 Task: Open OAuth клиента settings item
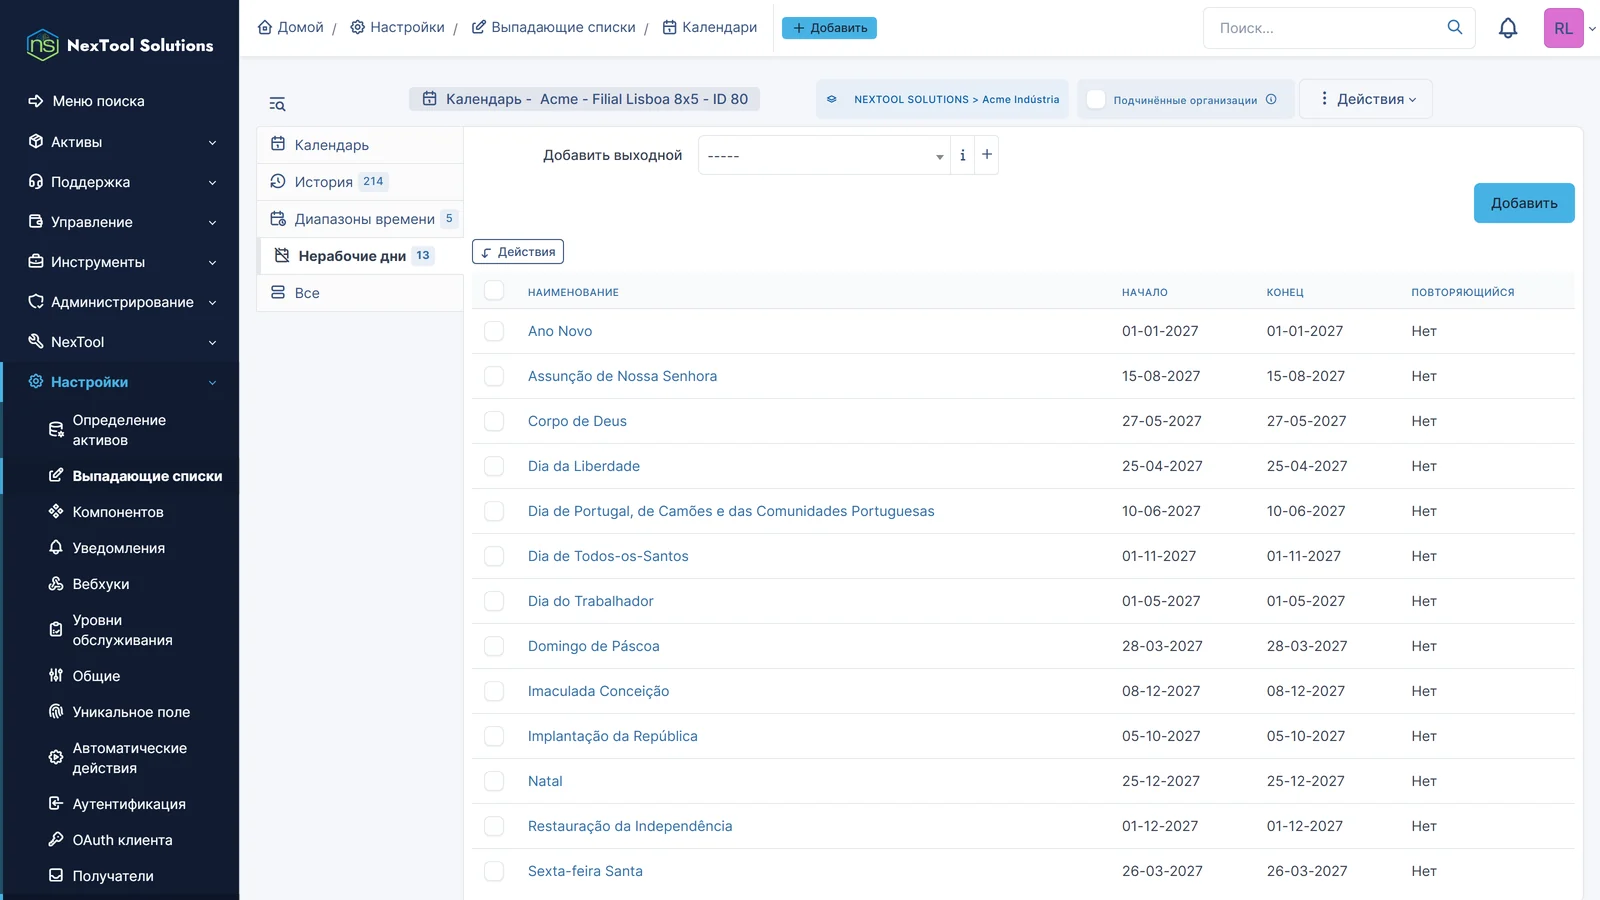(x=120, y=840)
